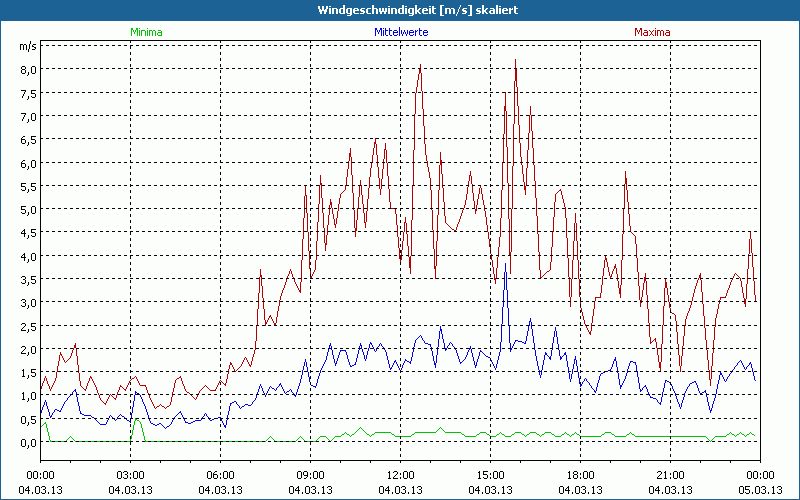Image resolution: width=800 pixels, height=500 pixels.
Task: Click the 03:00 time axis label
Action: pos(130,476)
